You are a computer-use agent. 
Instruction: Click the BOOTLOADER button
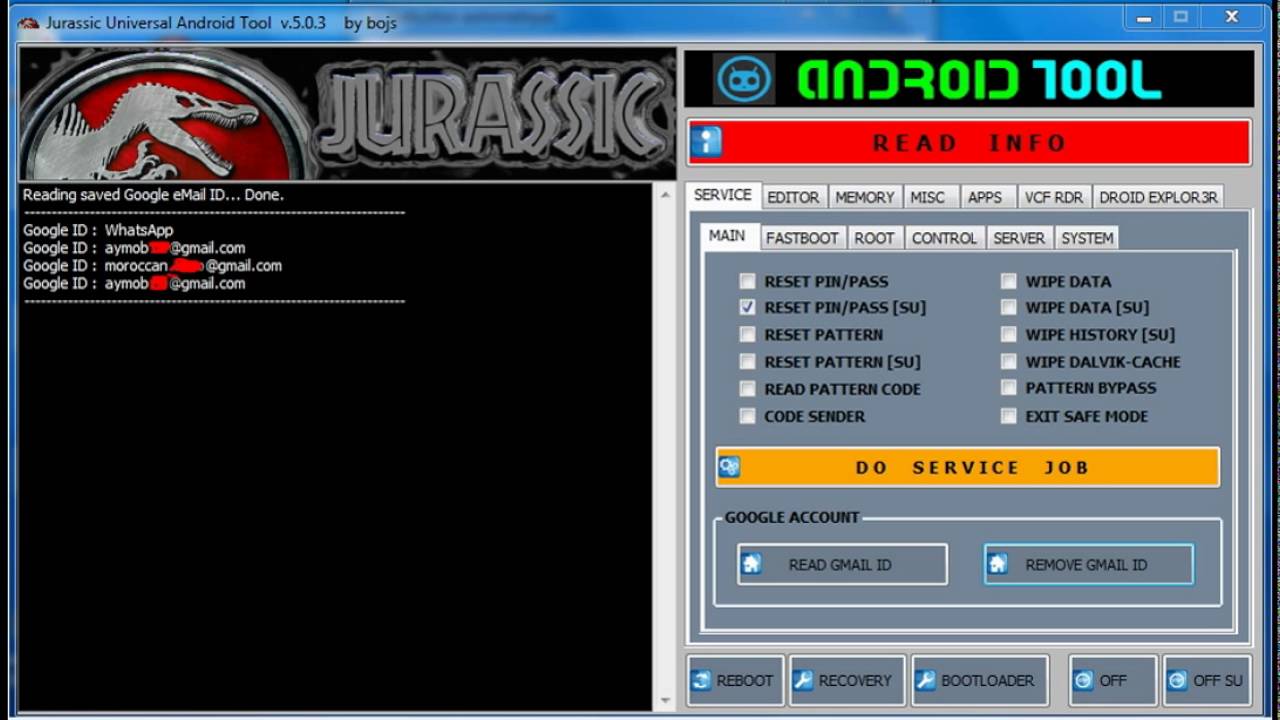[979, 680]
